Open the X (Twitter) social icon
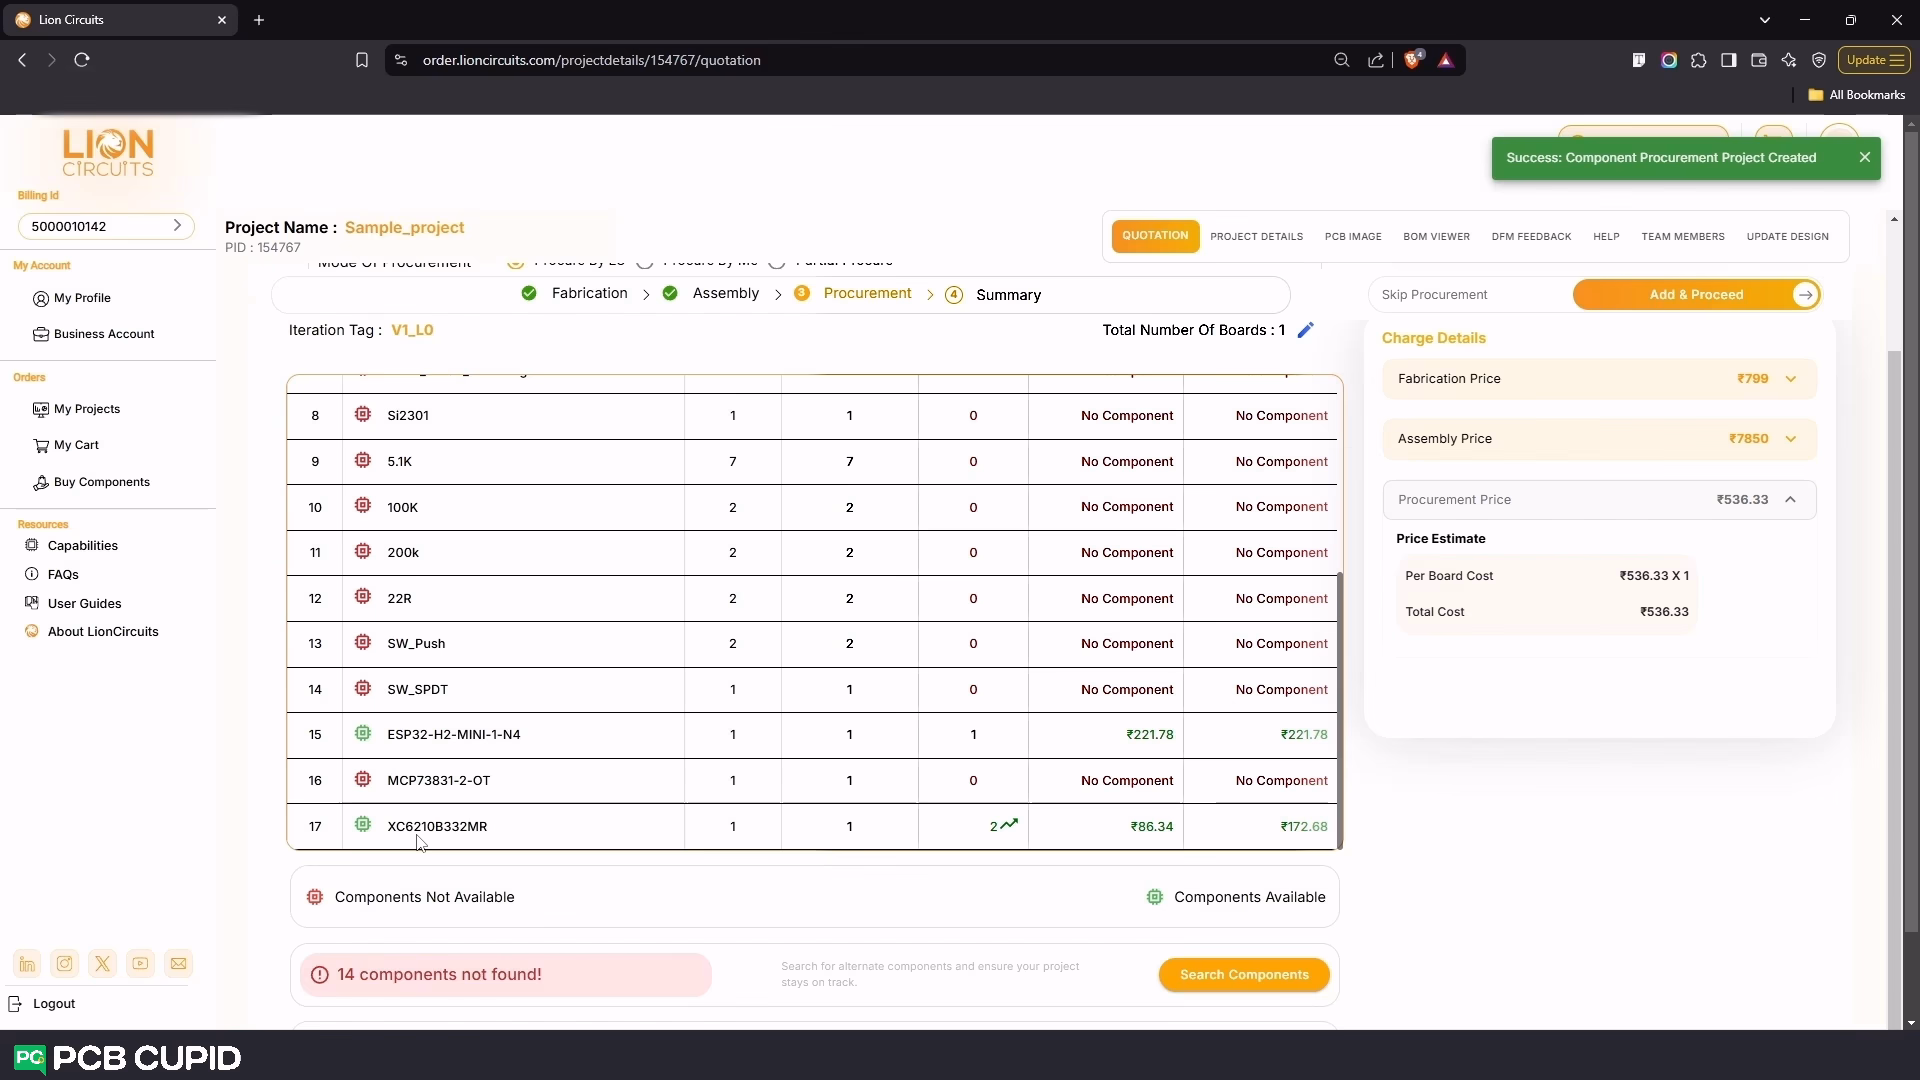 pos(103,964)
